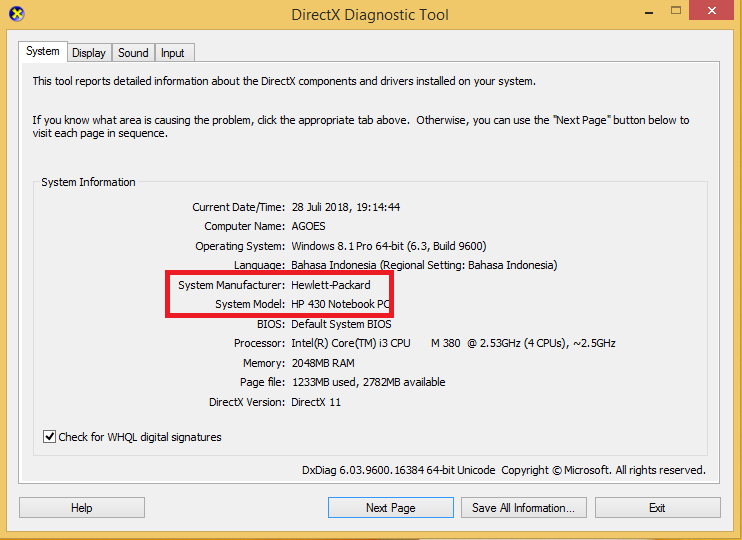This screenshot has height=540, width=742.
Task: Toggle Check for WHQL digital signatures checkbox
Action: click(x=49, y=436)
